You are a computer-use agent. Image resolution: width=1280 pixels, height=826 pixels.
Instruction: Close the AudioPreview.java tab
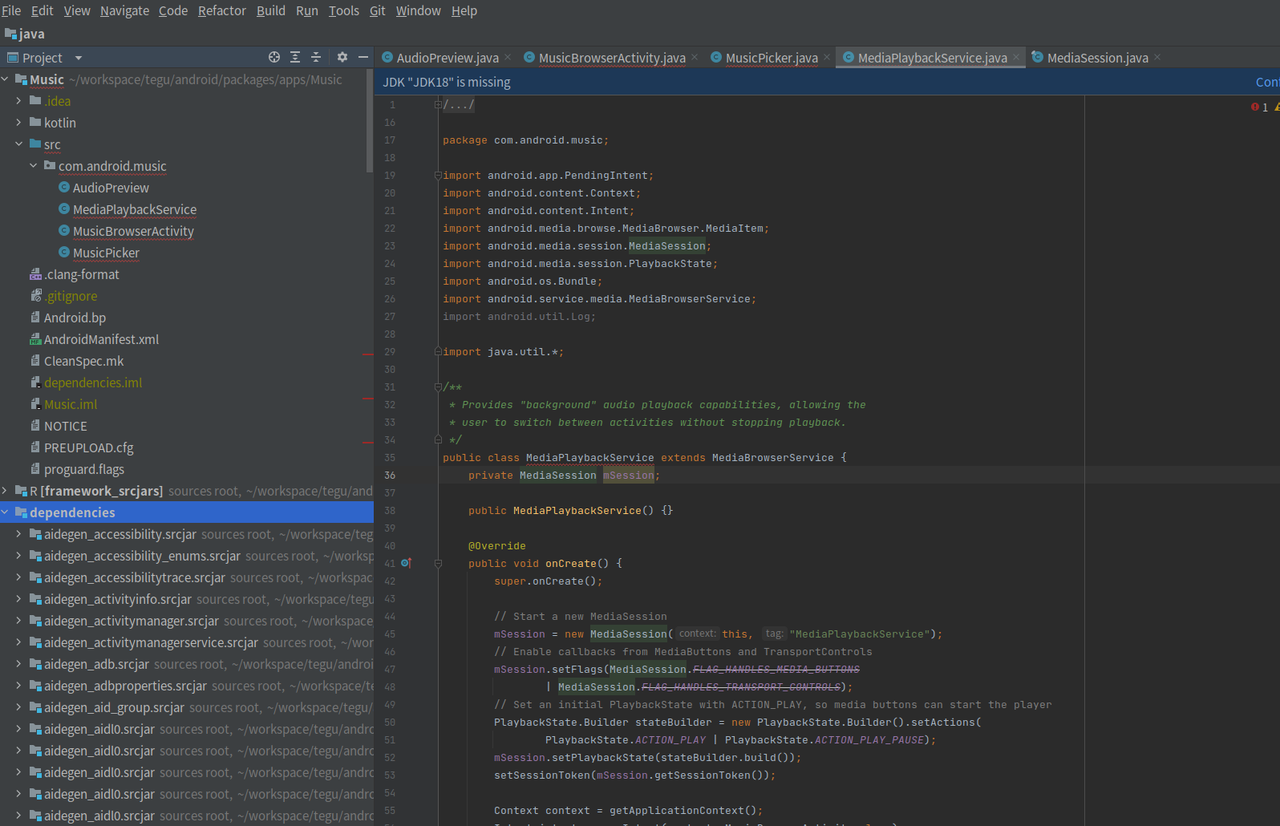[x=508, y=58]
